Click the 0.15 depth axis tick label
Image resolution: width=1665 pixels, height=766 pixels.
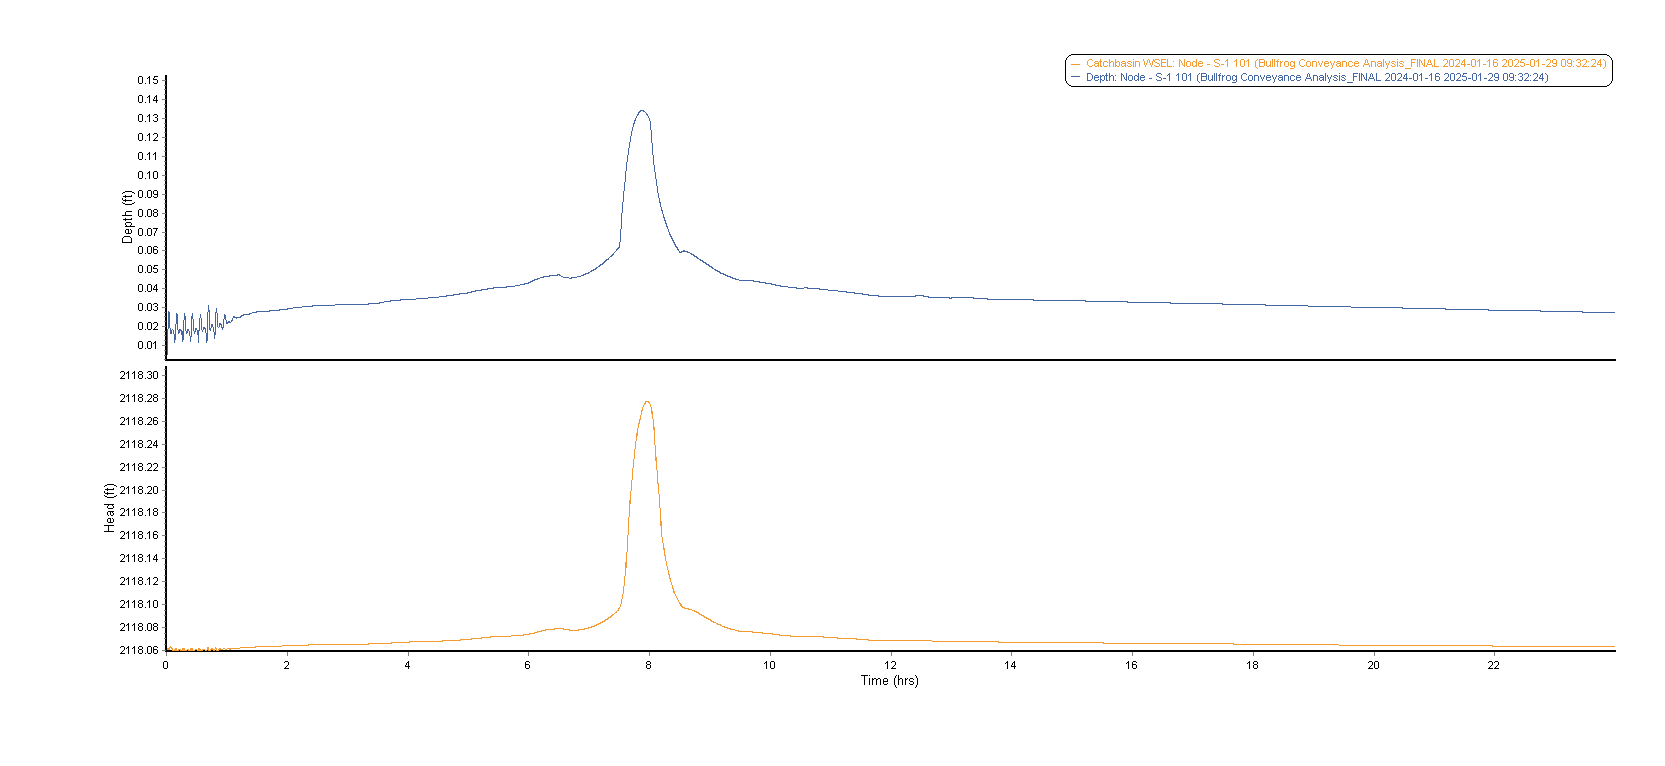[x=148, y=80]
